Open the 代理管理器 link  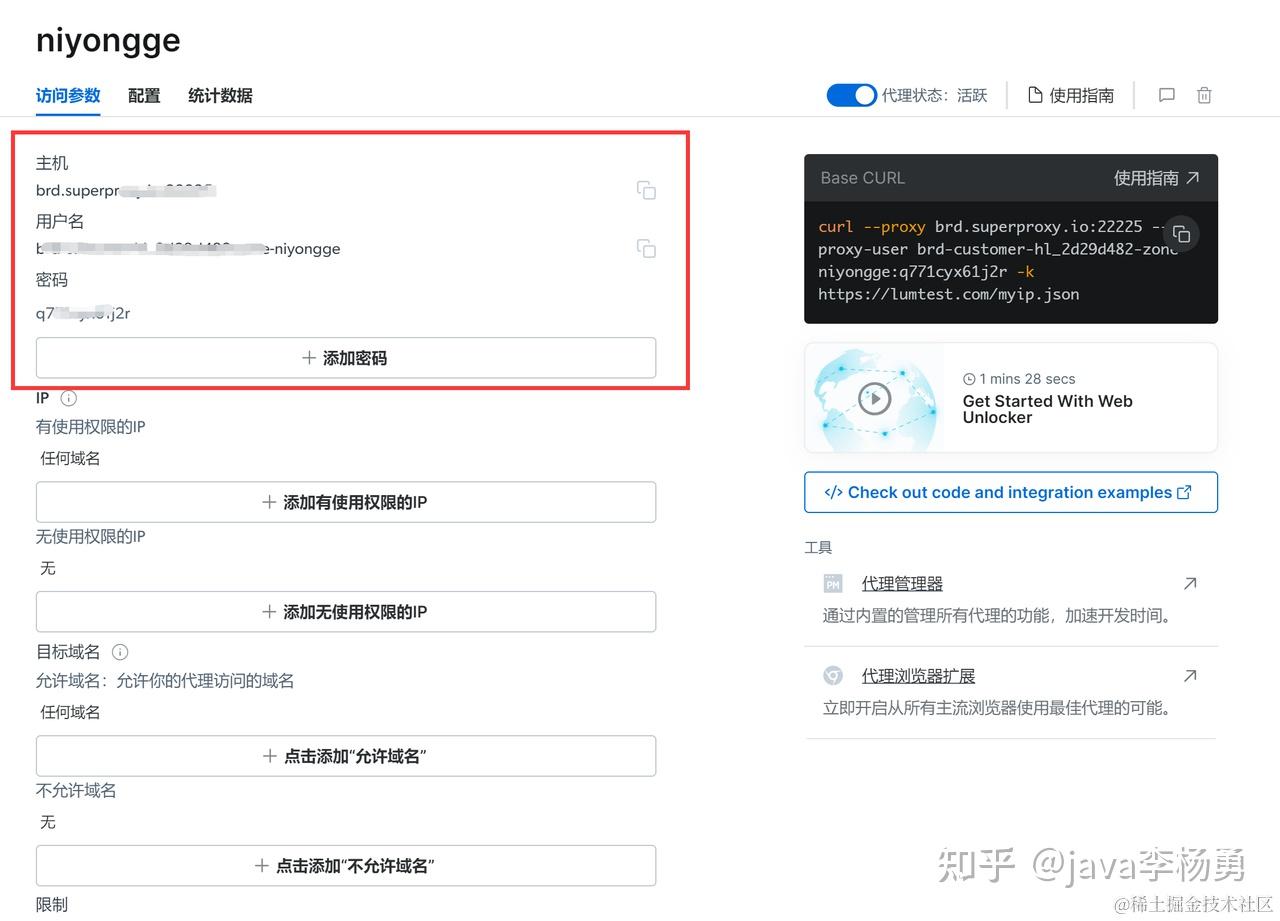pyautogui.click(x=902, y=583)
